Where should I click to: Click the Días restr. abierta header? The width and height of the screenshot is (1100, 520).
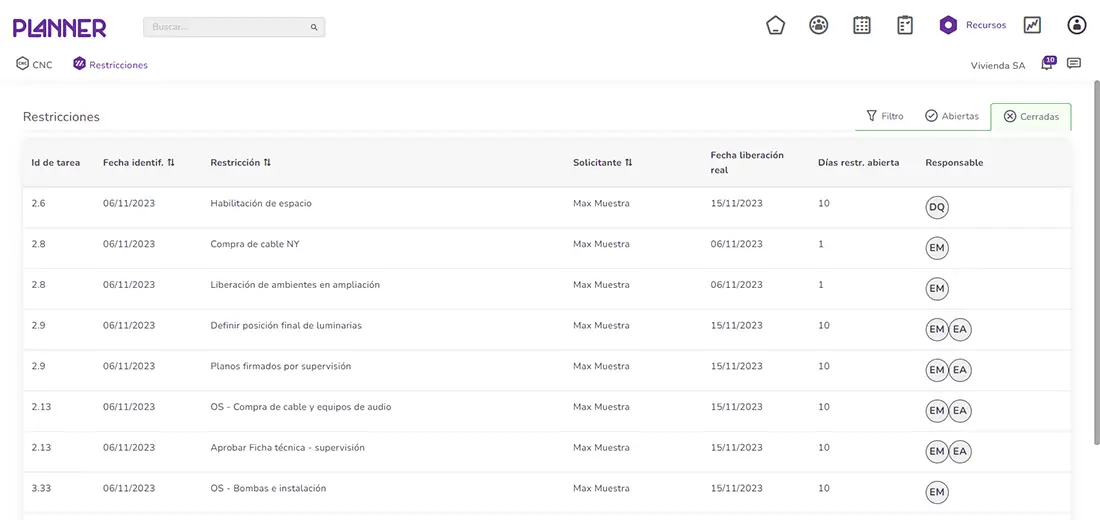(859, 163)
